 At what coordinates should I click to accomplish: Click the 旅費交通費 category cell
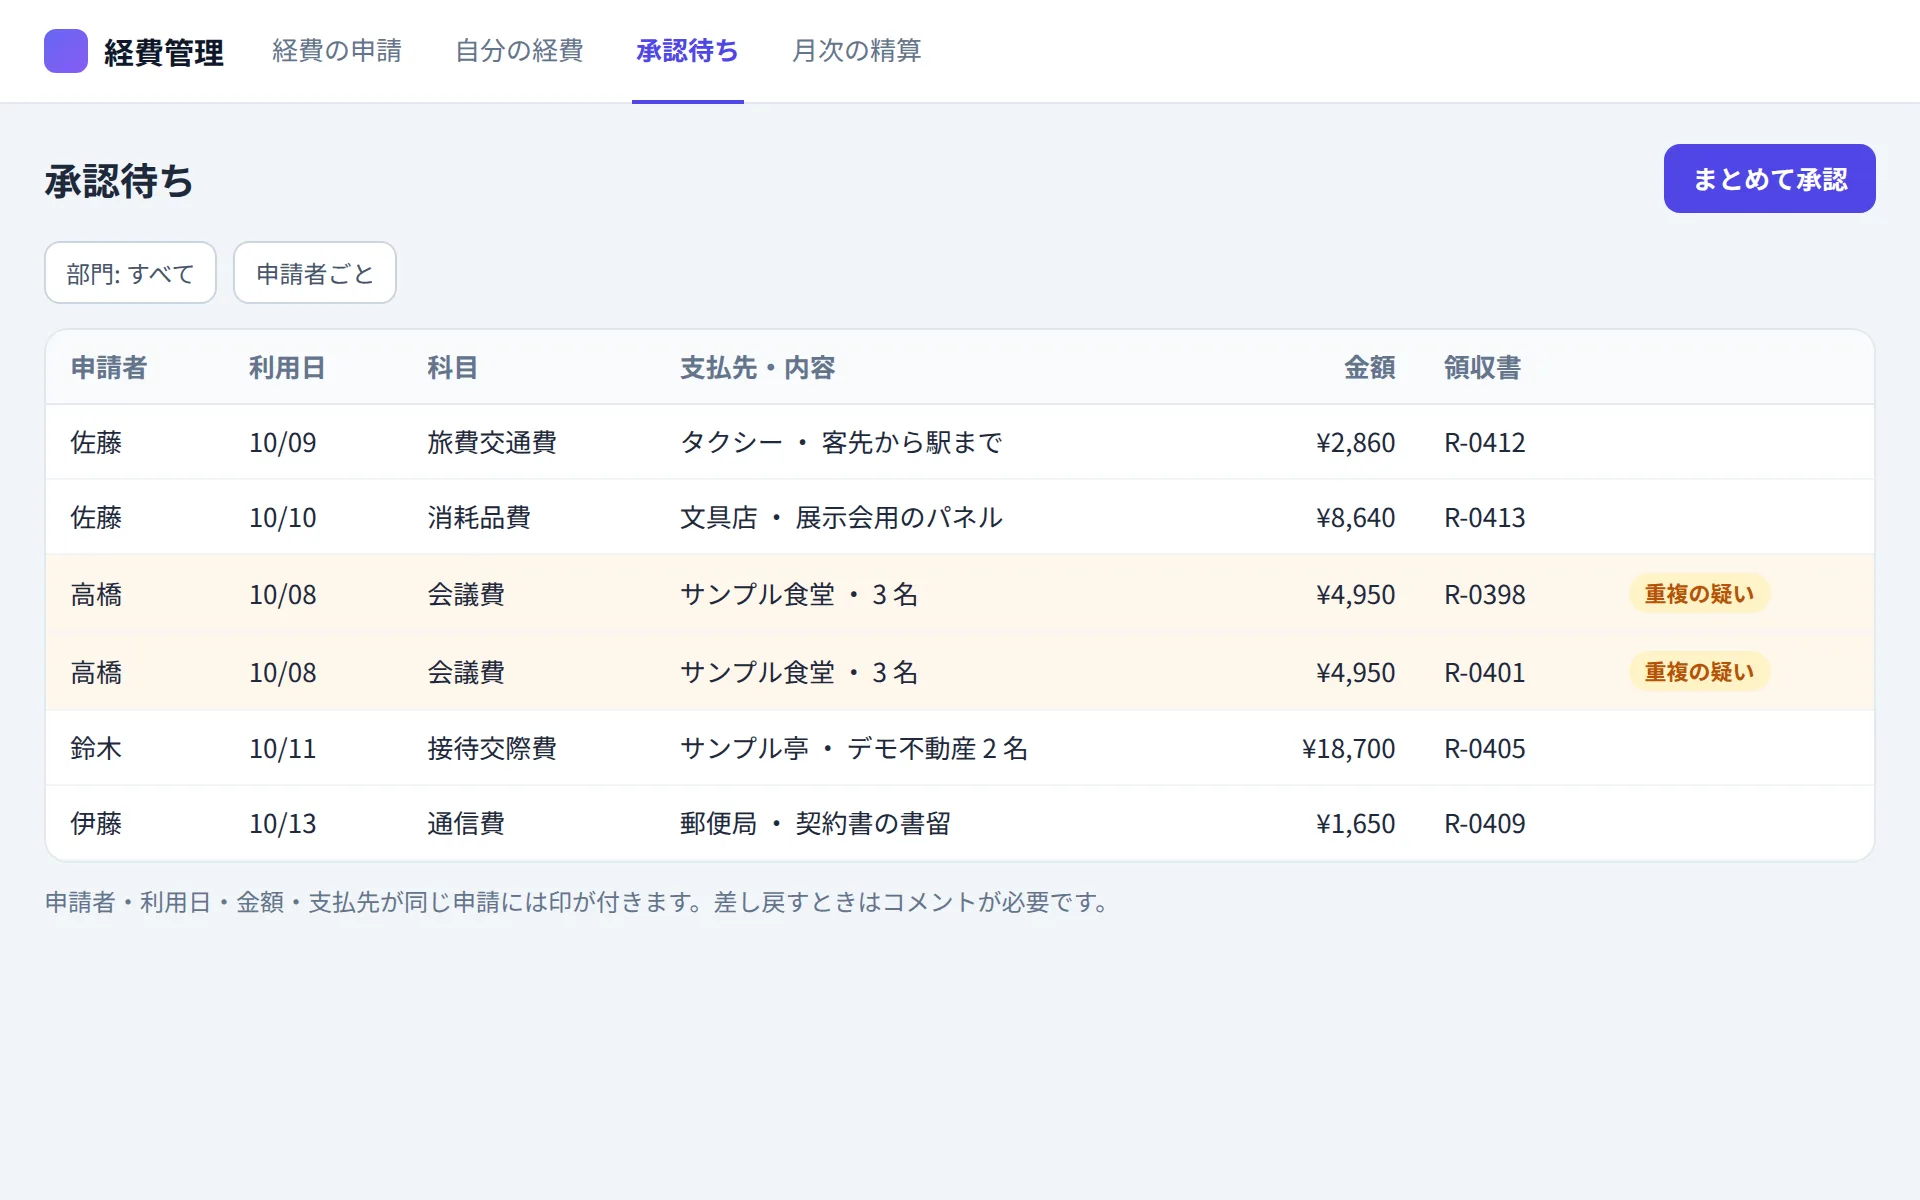click(x=491, y=443)
